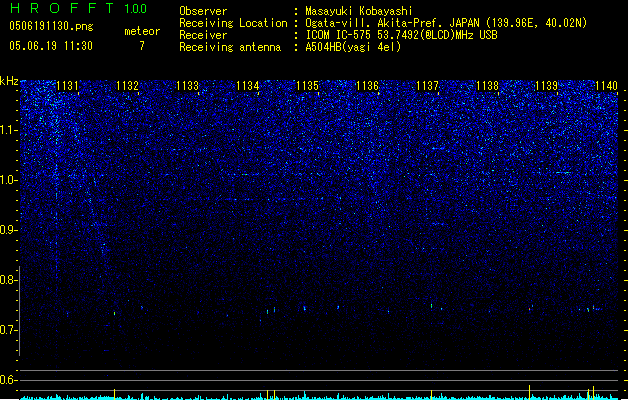The width and height of the screenshot is (629, 400).
Task: Click the 1137 time axis marker
Action: click(427, 86)
